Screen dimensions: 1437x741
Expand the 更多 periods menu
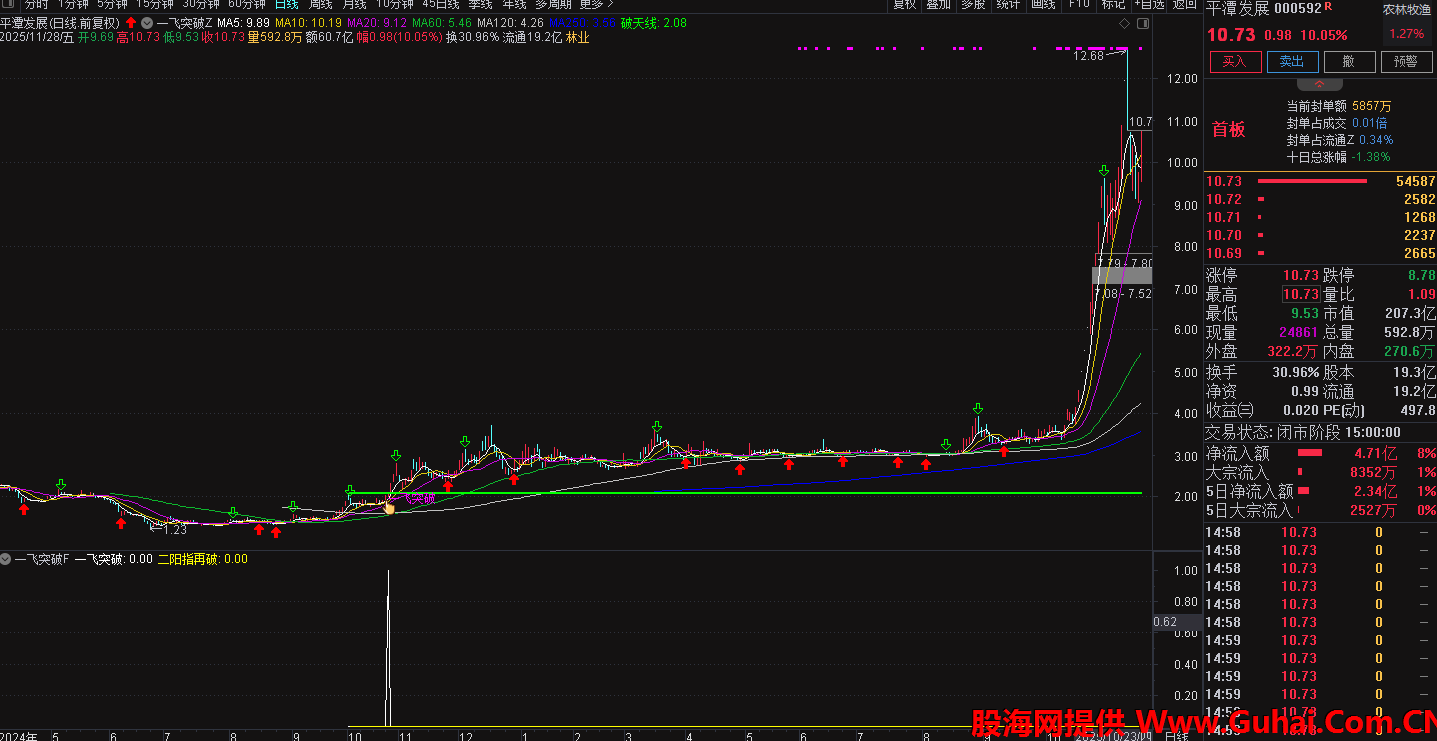[596, 4]
